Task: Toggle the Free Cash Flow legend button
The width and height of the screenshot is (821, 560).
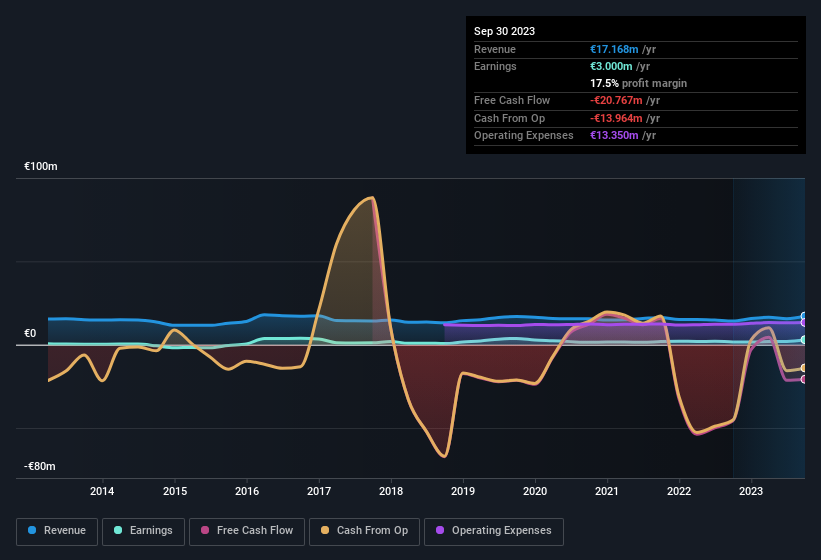Action: [x=247, y=531]
